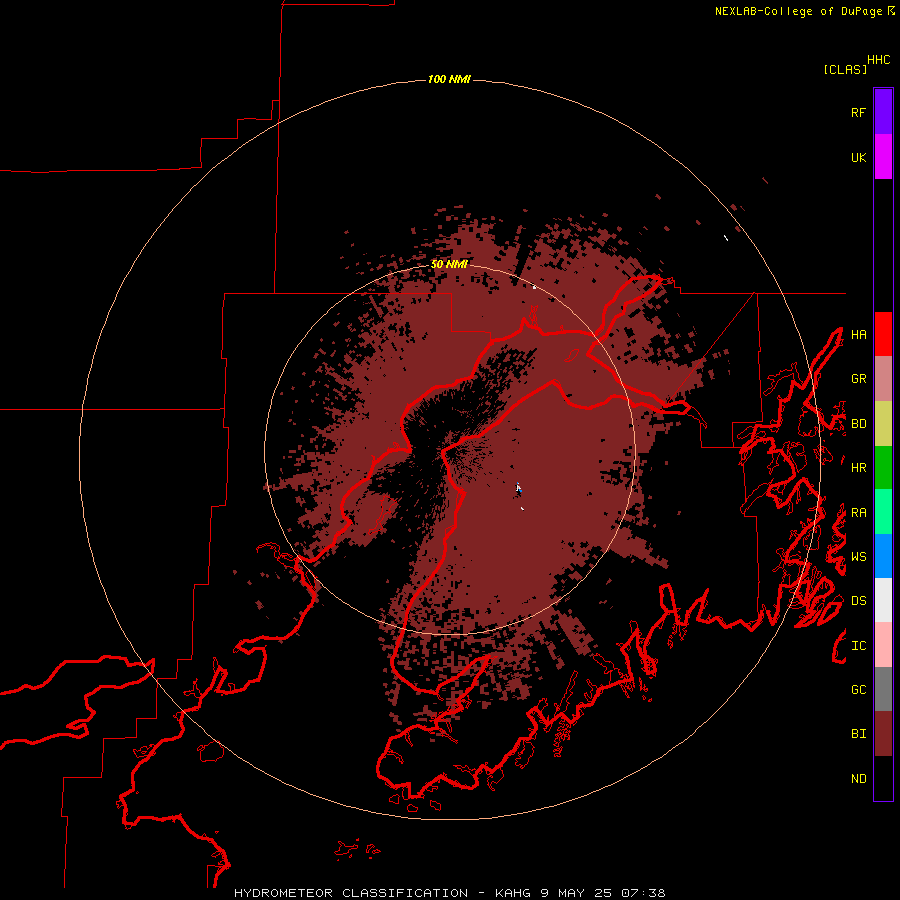Click the DS white legend swatch
The height and width of the screenshot is (900, 900).
883,600
